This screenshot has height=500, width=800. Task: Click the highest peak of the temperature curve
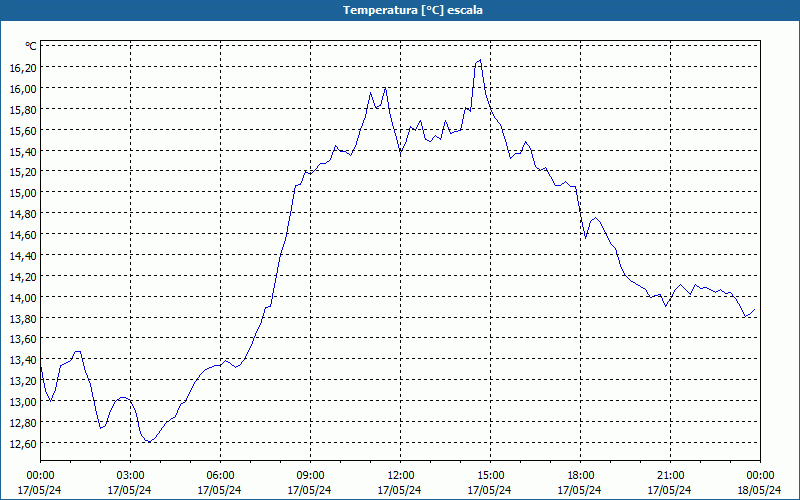click(480, 60)
